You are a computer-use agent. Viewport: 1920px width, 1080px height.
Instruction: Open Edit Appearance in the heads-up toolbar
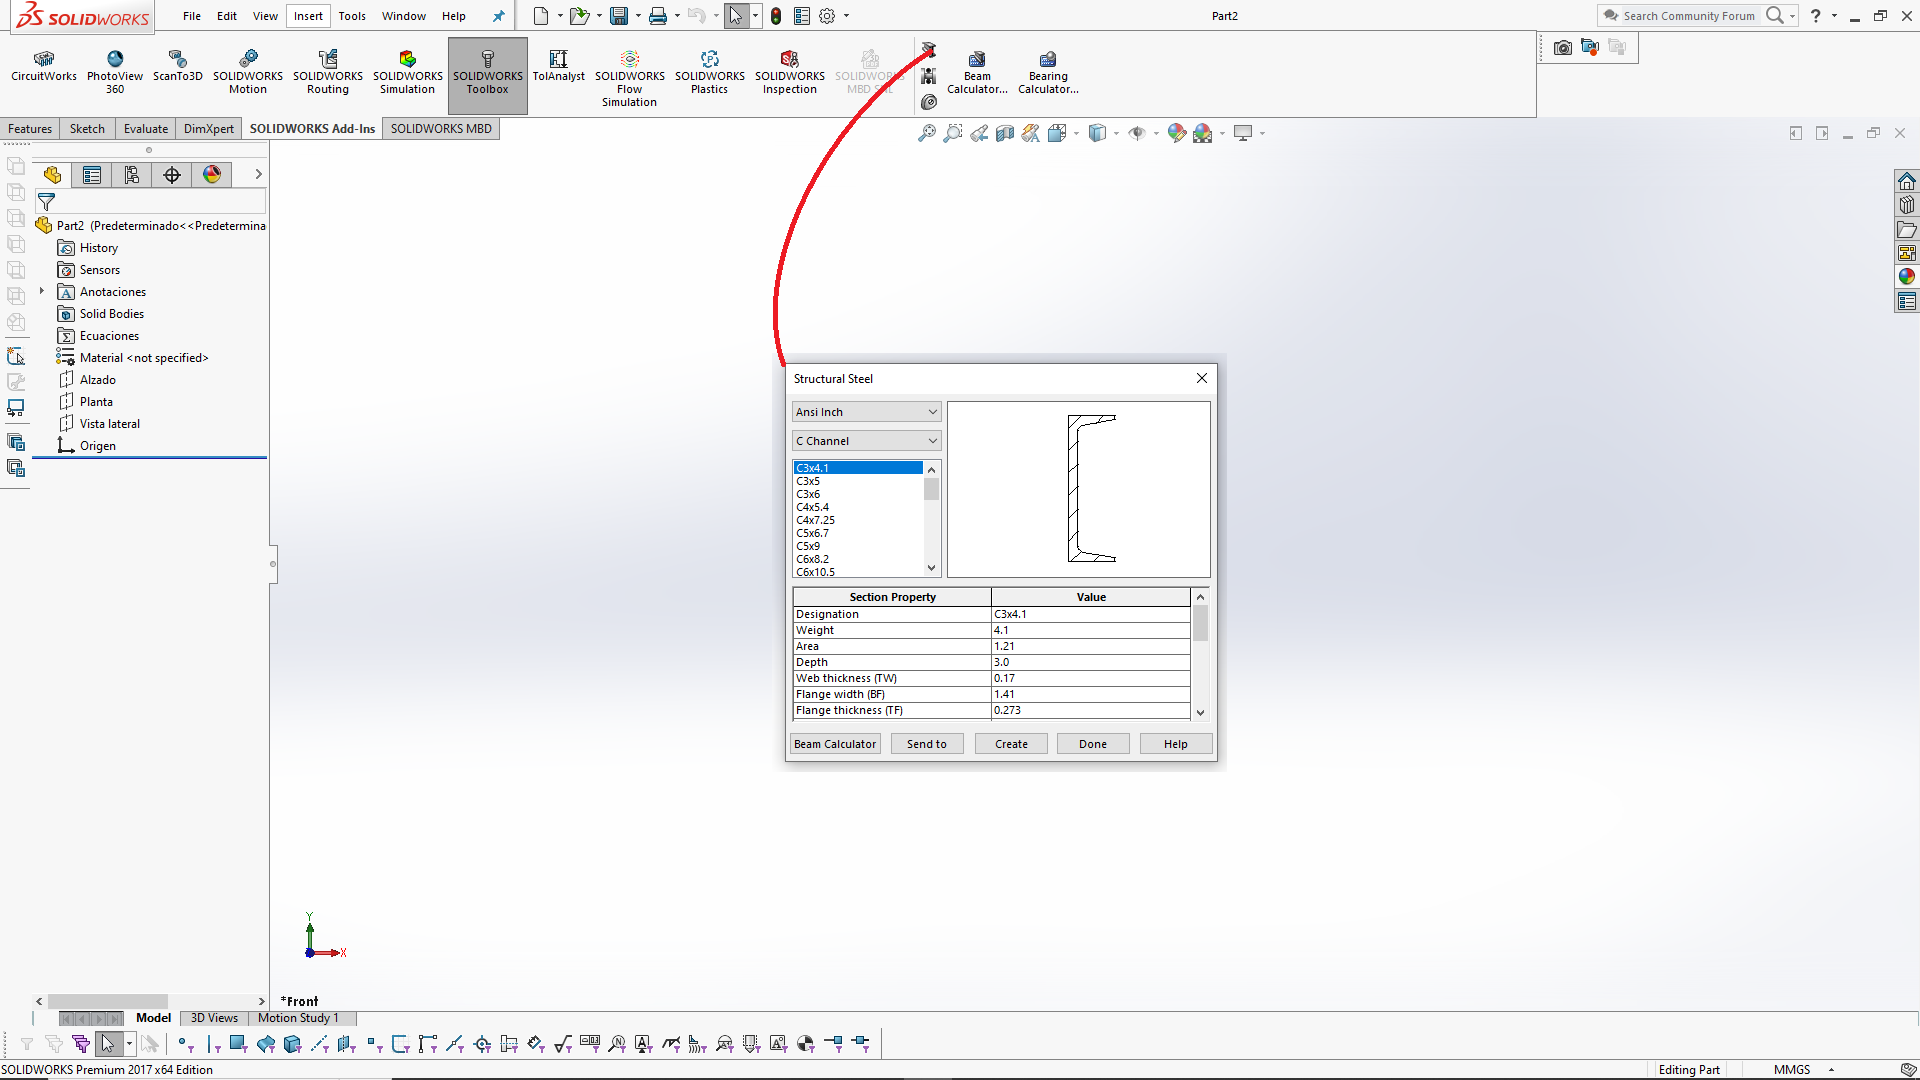coord(1176,132)
